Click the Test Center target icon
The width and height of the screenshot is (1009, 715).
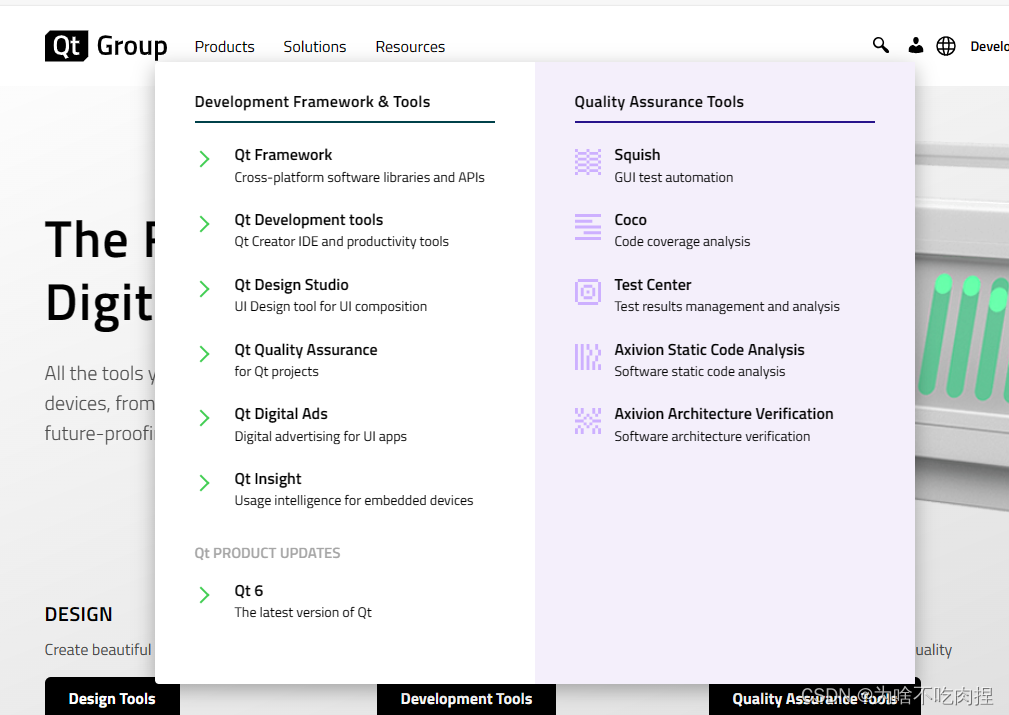coord(588,292)
